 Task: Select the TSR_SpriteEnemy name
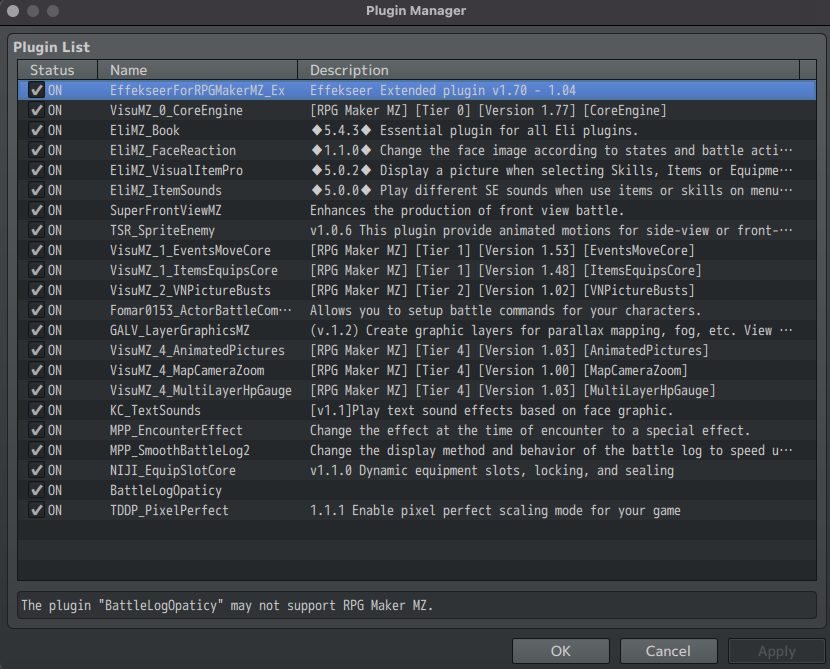(162, 231)
